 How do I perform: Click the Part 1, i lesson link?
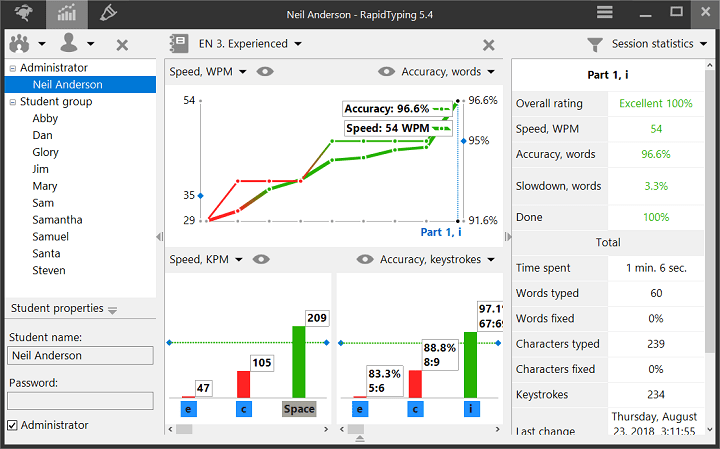tap(441, 232)
